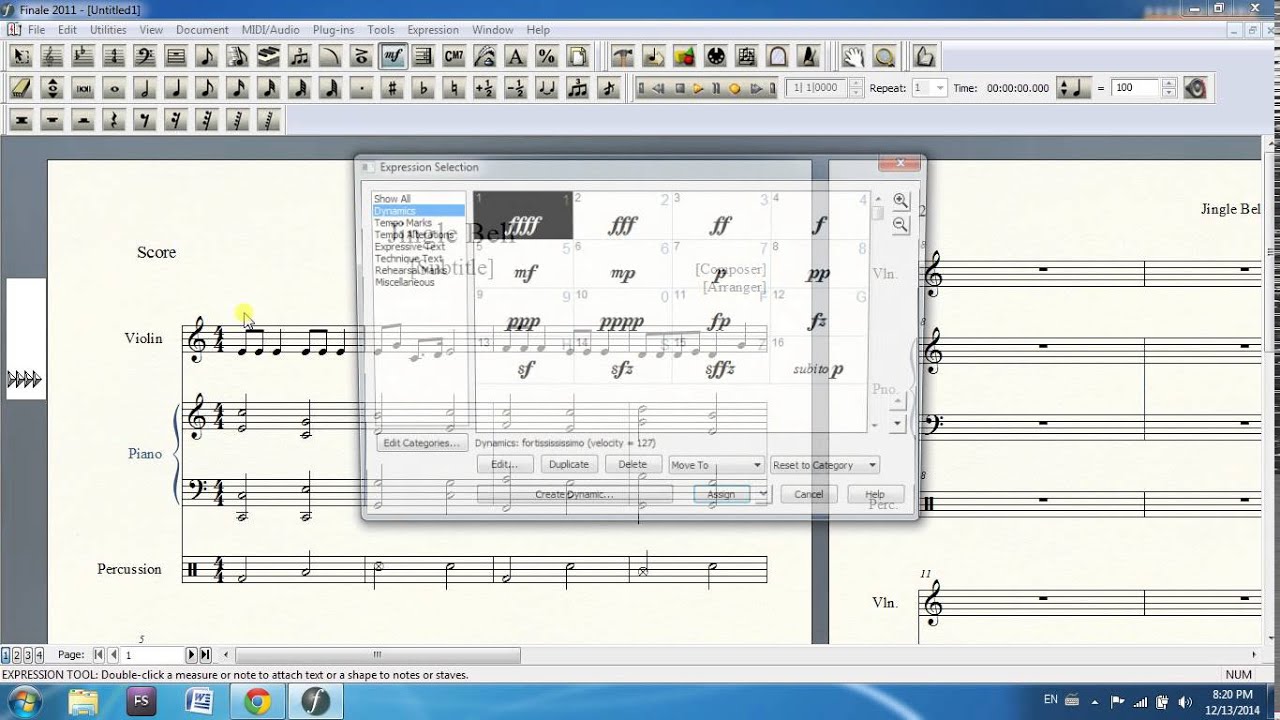
Task: Select the Simple Entry eighth-note tool
Action: click(x=207, y=56)
